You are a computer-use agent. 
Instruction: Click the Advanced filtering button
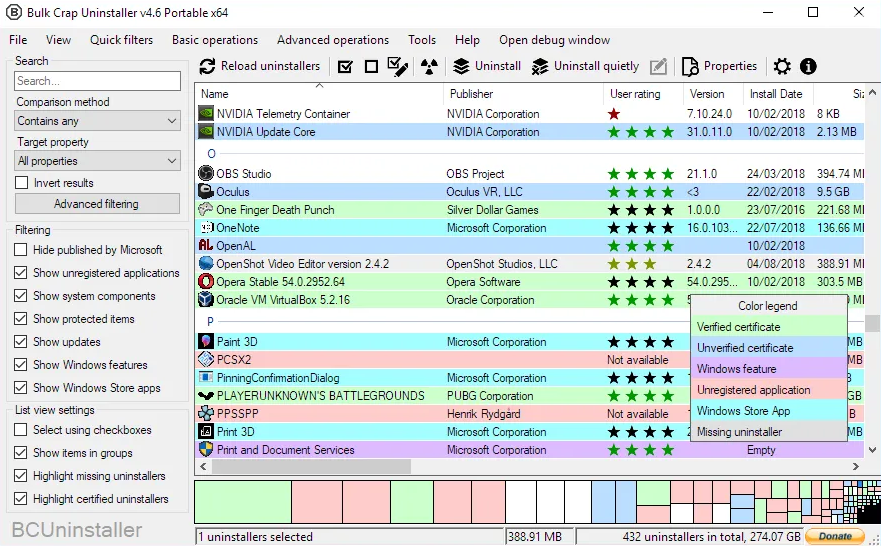tap(97, 204)
